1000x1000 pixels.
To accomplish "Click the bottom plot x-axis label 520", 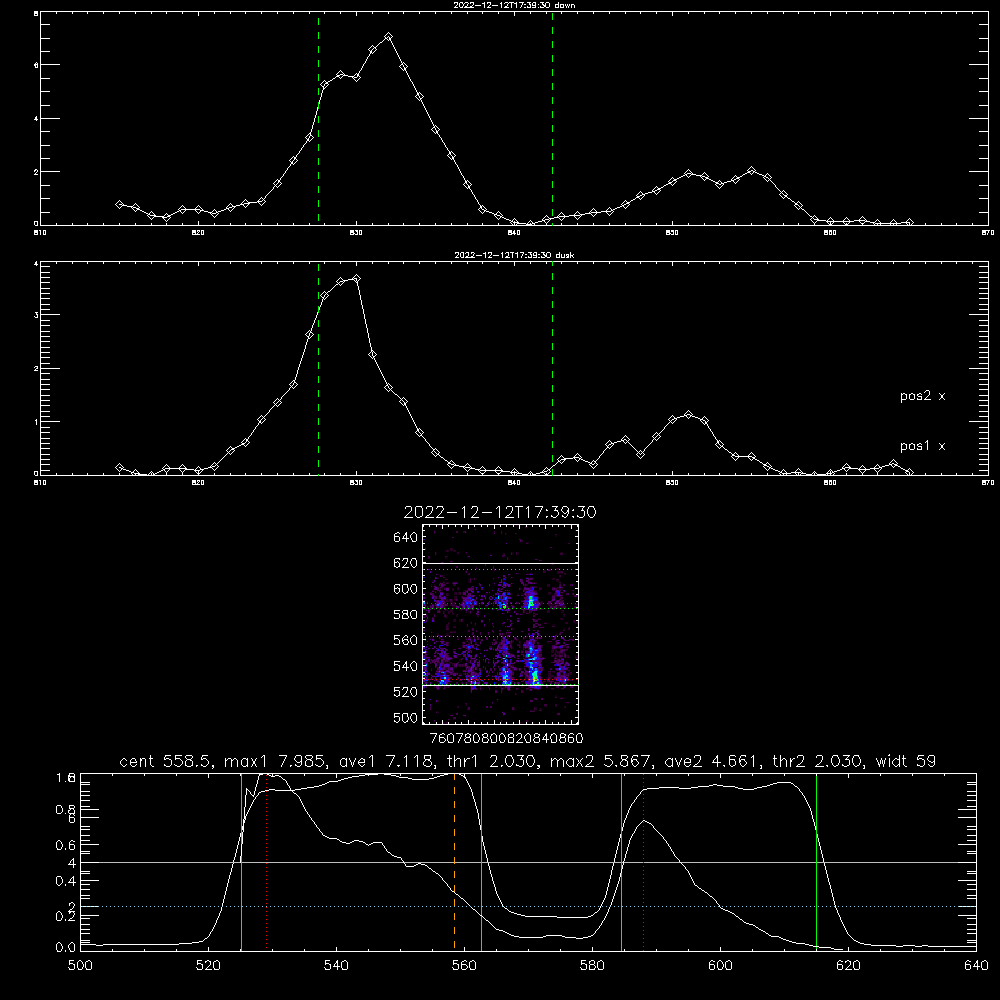I will point(209,966).
